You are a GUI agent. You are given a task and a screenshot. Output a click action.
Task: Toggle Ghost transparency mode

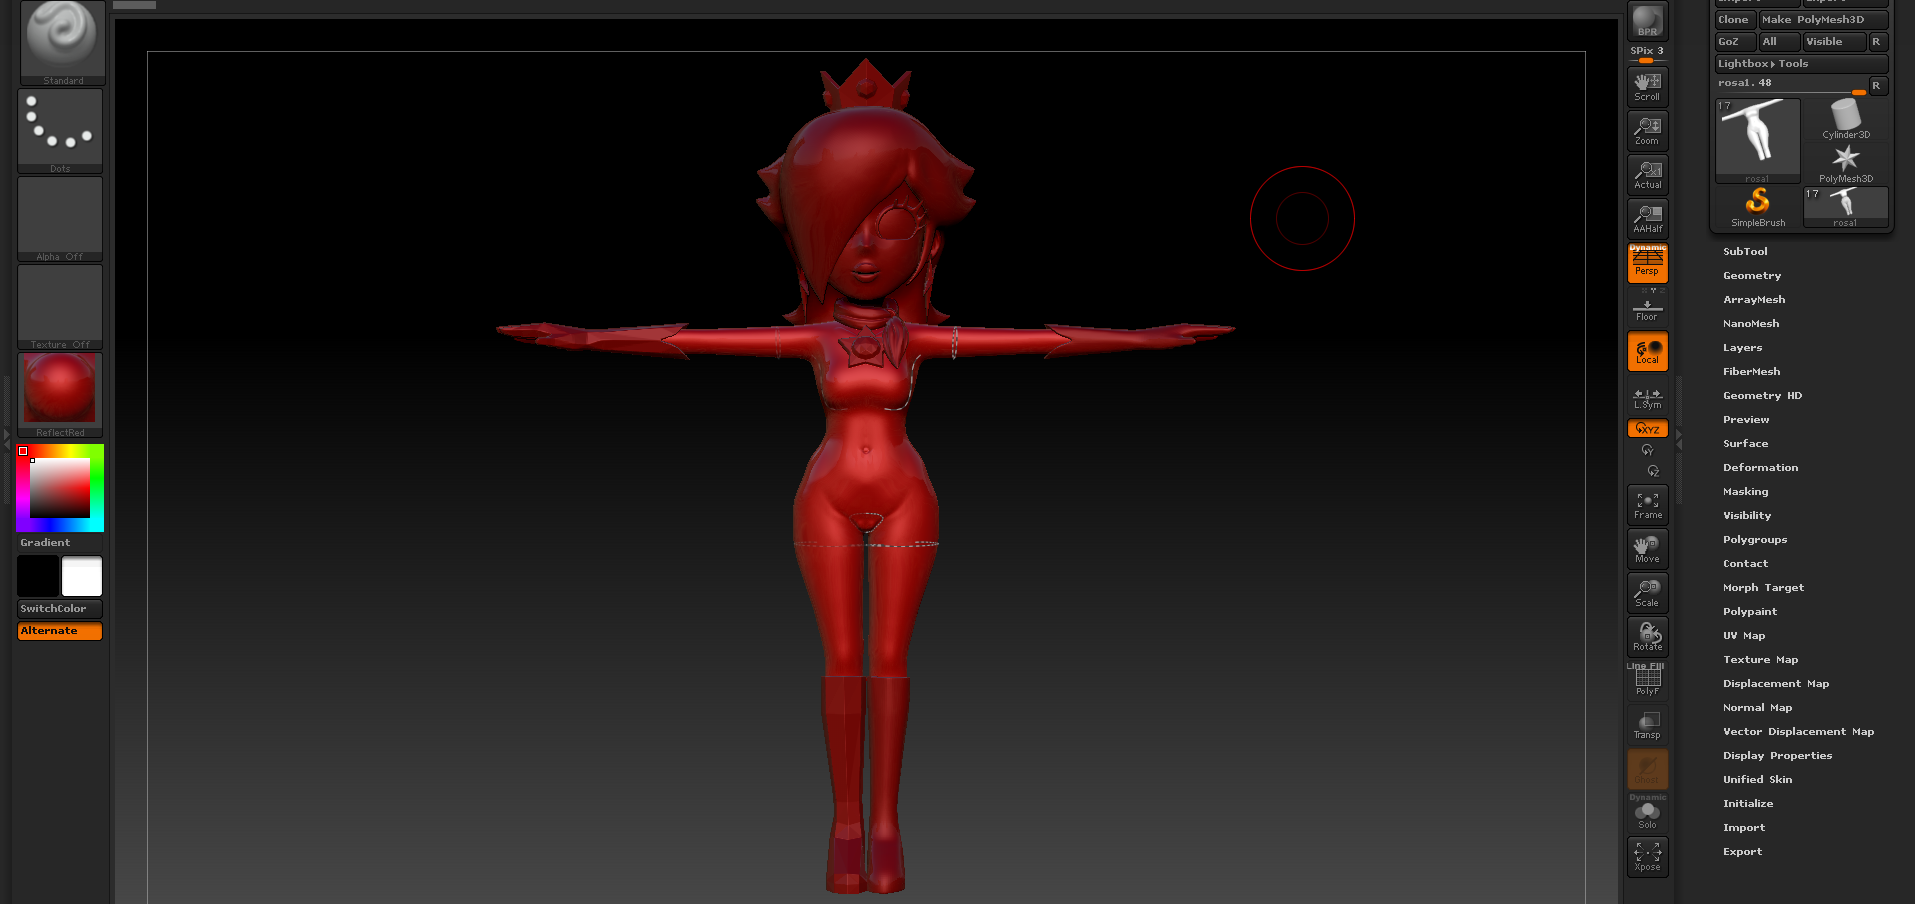pos(1647,769)
